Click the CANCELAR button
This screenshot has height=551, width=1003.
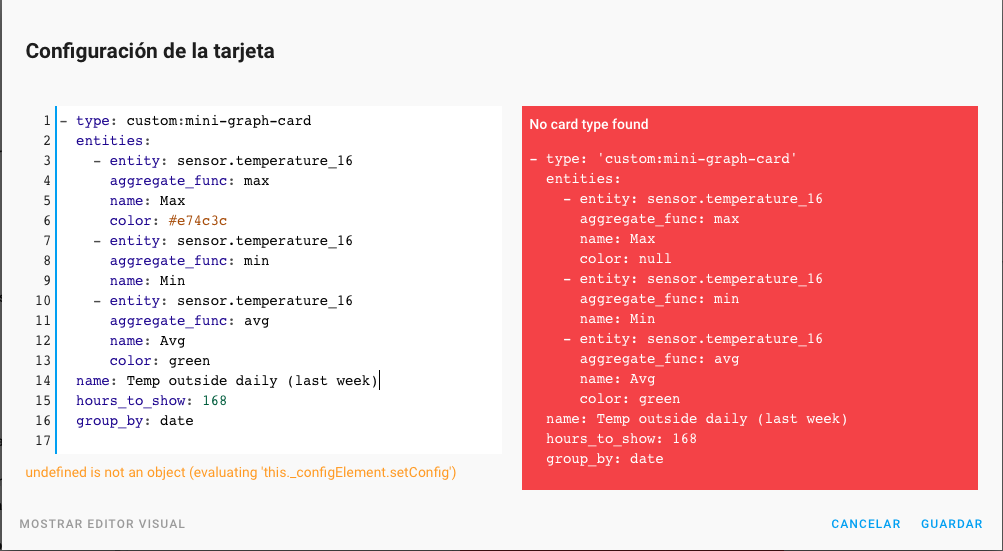pyautogui.click(x=865, y=523)
